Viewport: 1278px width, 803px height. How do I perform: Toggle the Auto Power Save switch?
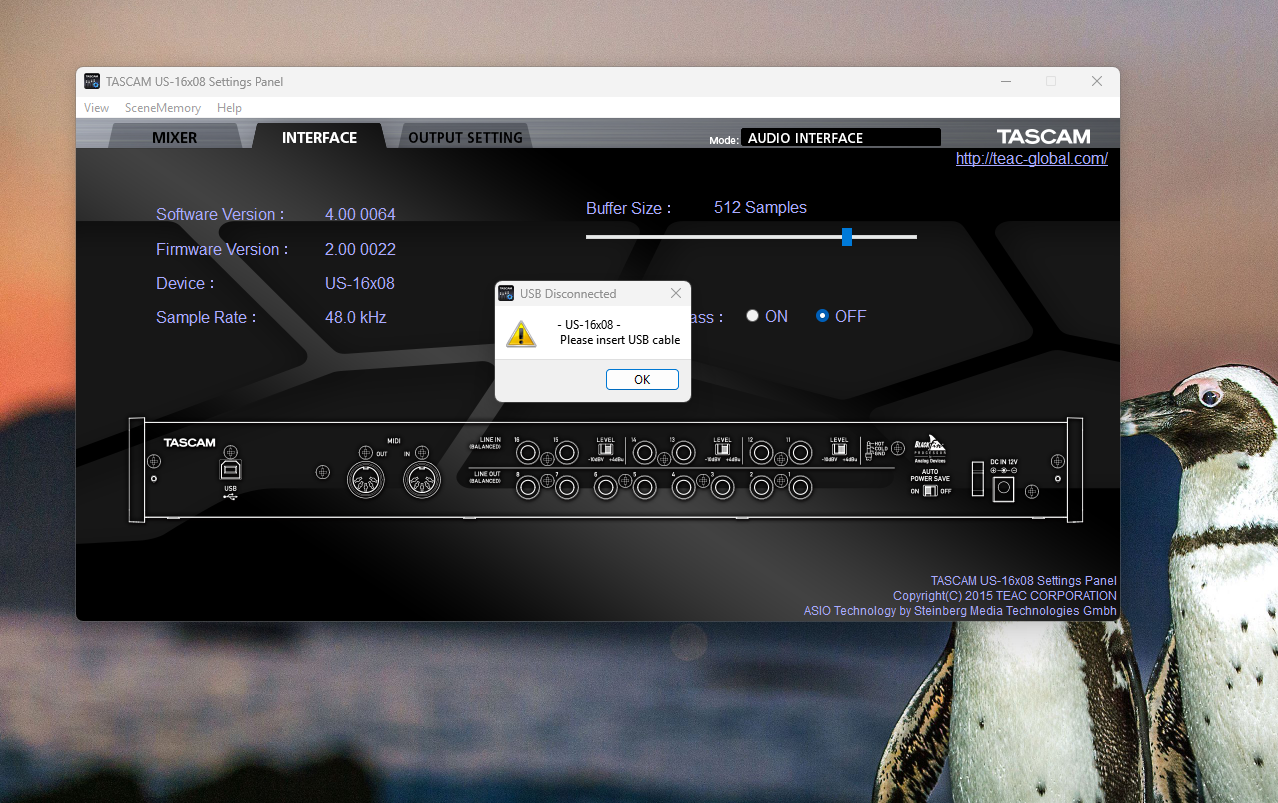click(929, 491)
